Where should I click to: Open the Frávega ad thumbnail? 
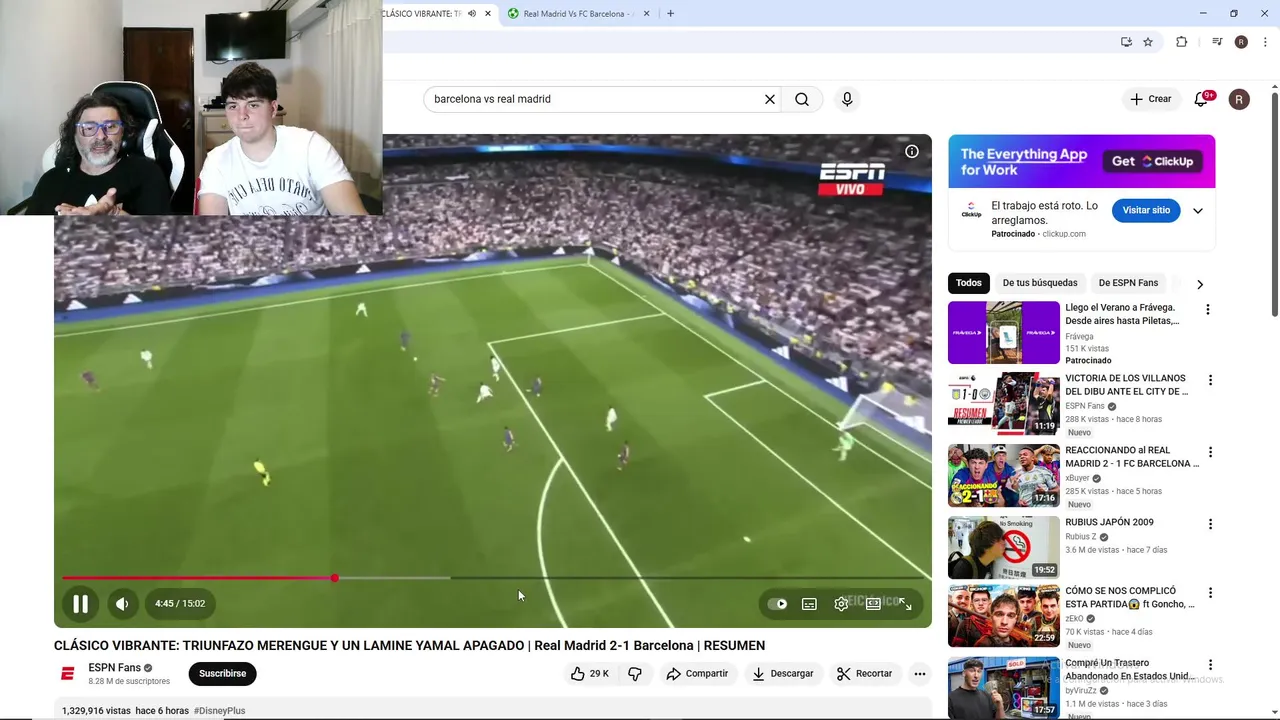tap(1004, 333)
